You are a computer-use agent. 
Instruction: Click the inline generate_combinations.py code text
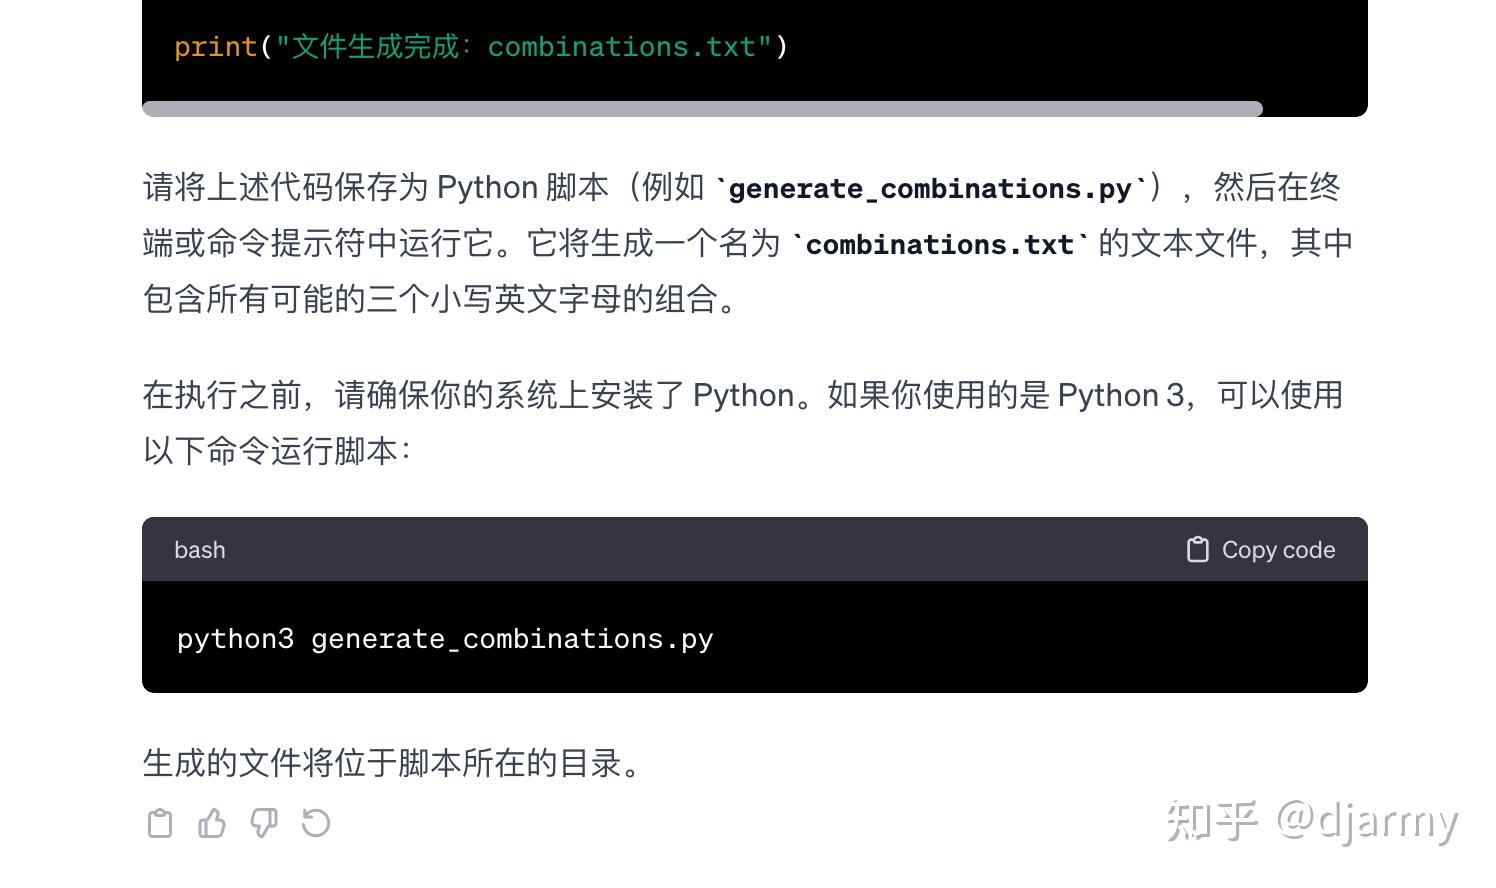930,189
